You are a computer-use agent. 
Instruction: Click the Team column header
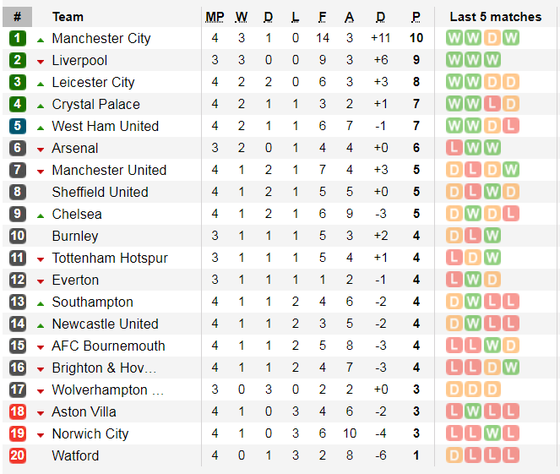coord(68,17)
